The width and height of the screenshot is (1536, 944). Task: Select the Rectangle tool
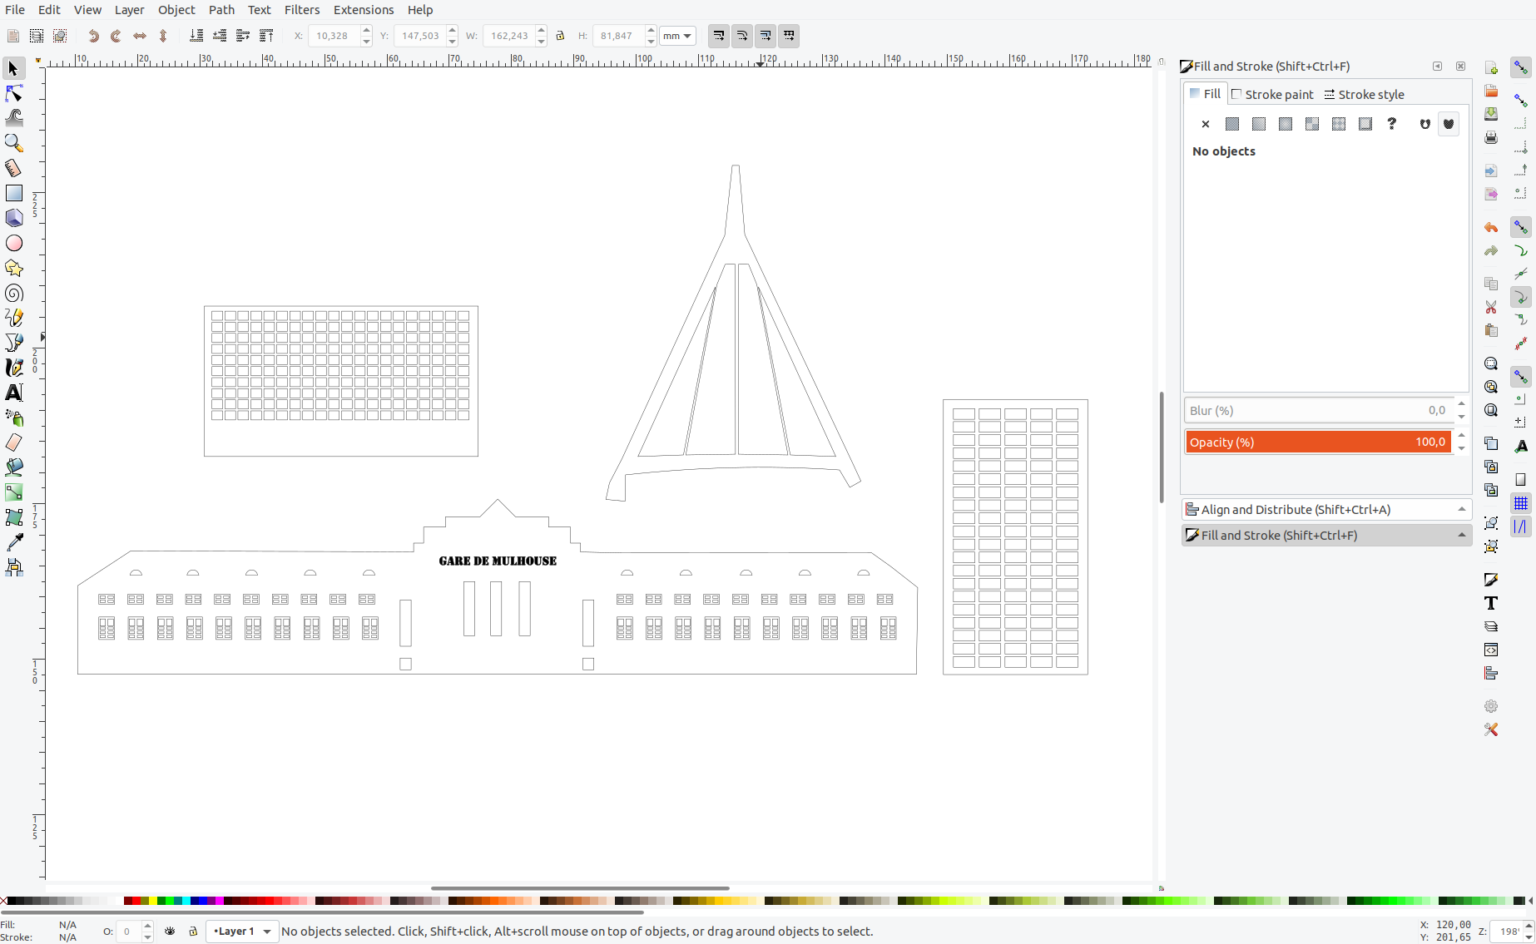(14, 193)
